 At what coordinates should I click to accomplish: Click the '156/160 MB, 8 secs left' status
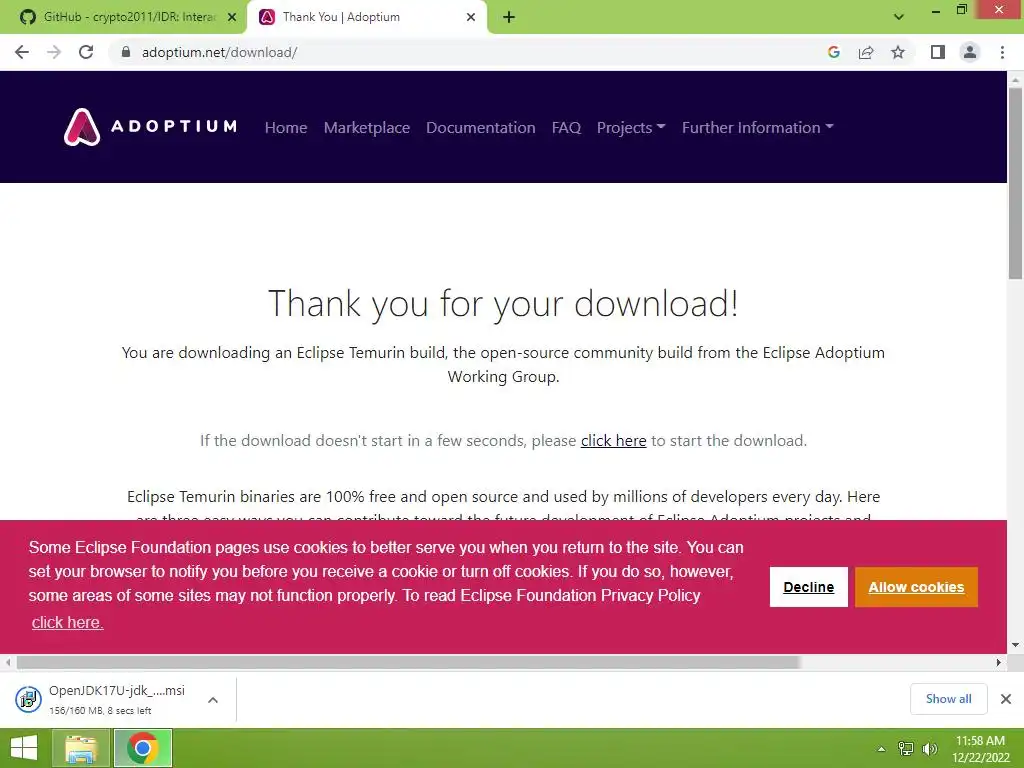point(101,711)
